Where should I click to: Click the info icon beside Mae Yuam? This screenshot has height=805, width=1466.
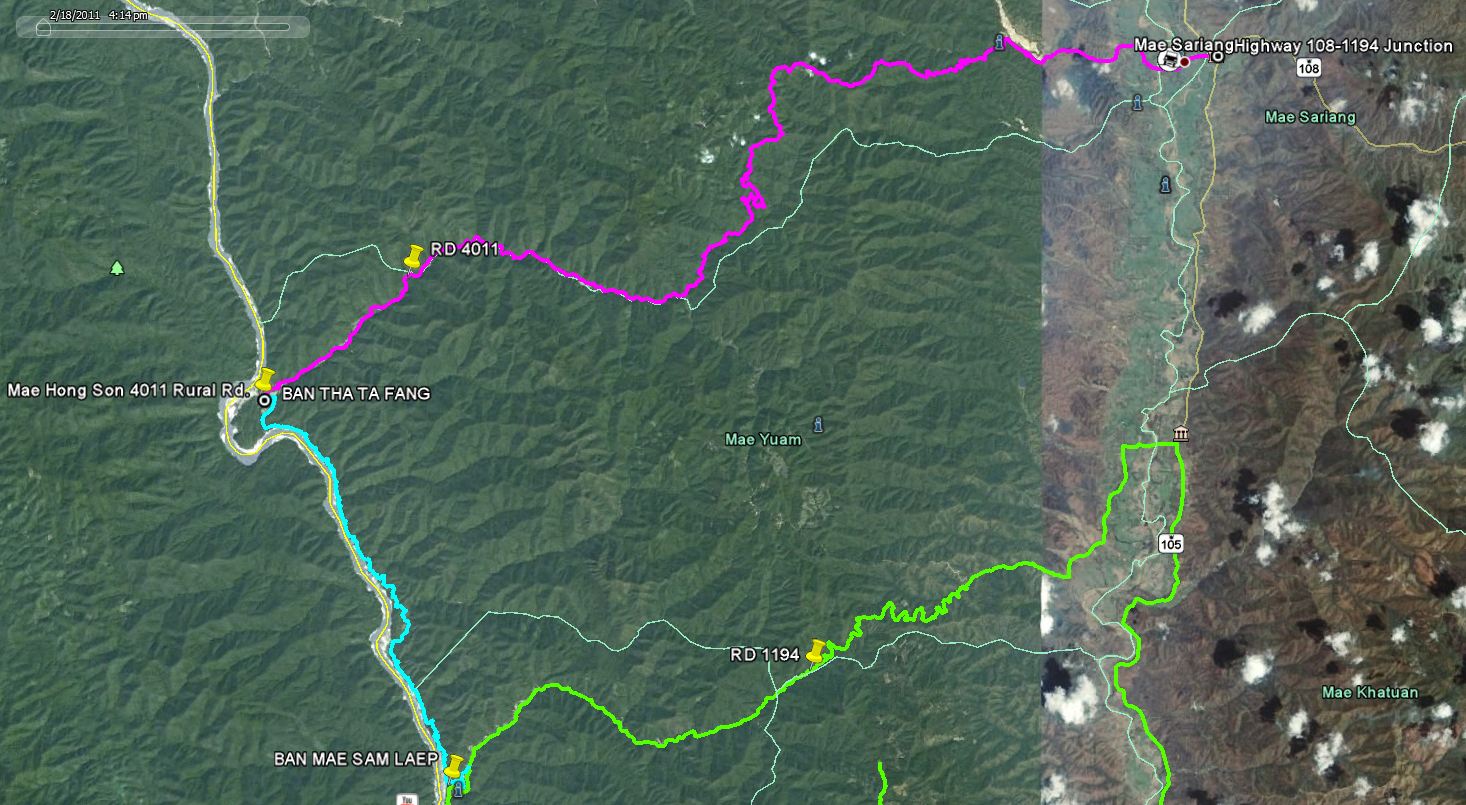pos(818,424)
